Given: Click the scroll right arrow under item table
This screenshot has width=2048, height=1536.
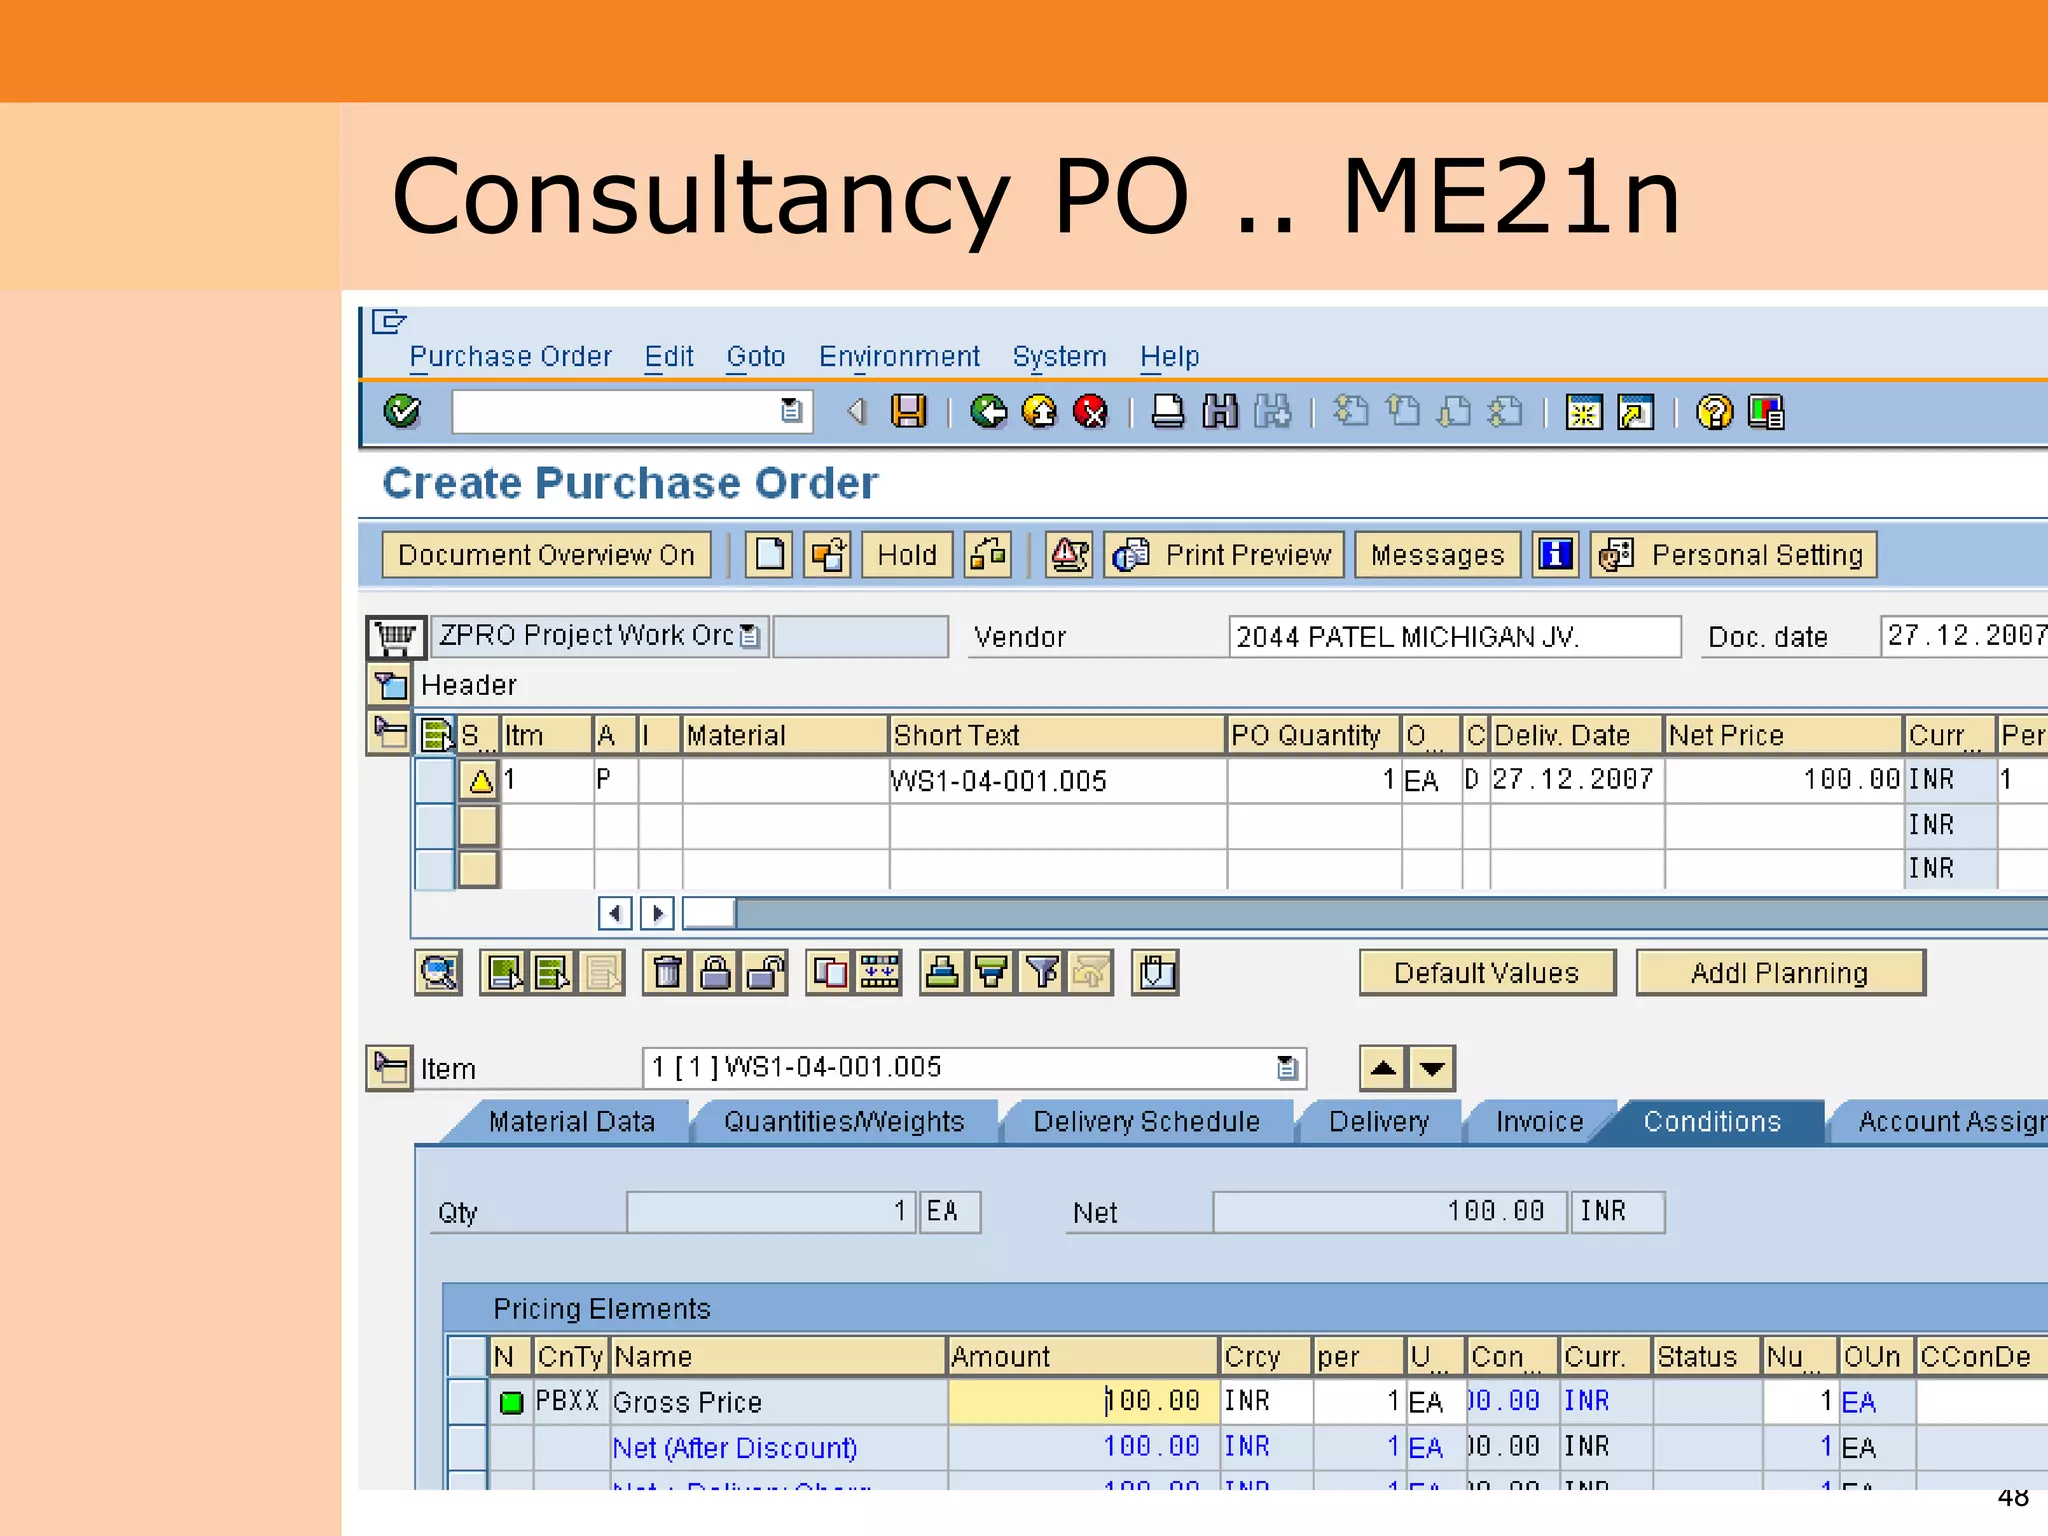Looking at the screenshot, I should click(657, 913).
